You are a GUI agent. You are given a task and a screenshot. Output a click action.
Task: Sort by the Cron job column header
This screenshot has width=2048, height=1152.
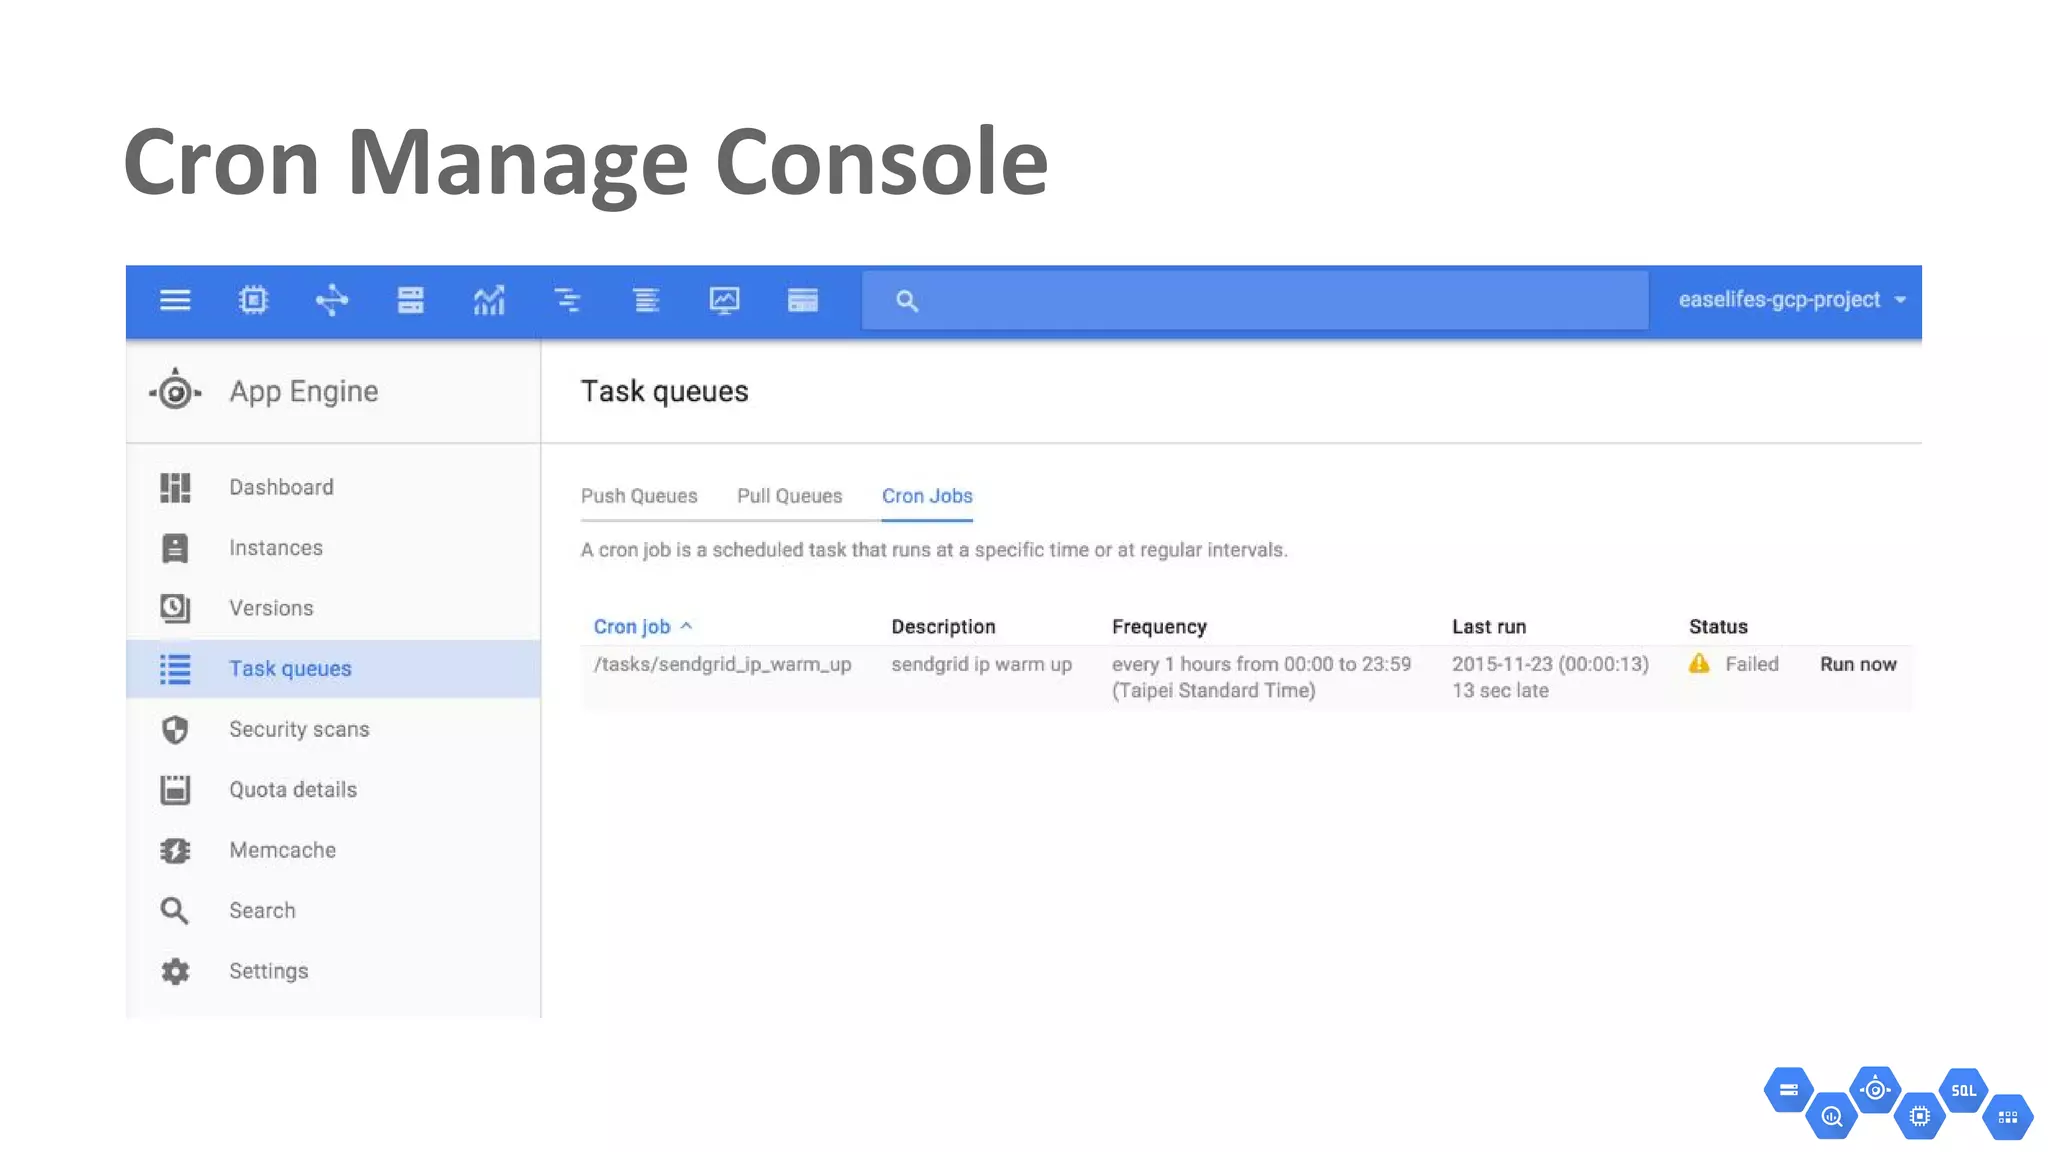click(x=632, y=627)
